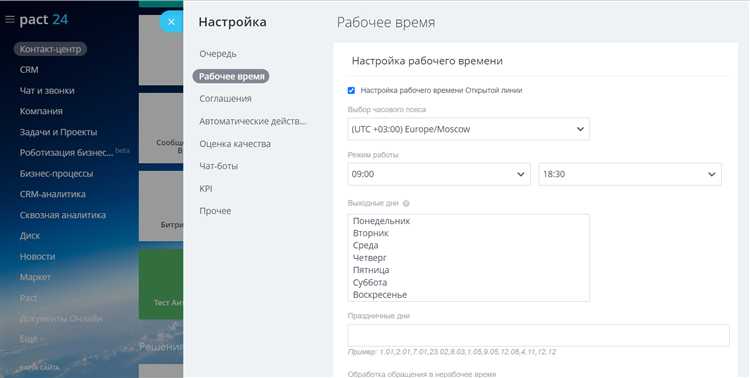Open Маркет in the sidebar
750x378 pixels.
(35, 277)
